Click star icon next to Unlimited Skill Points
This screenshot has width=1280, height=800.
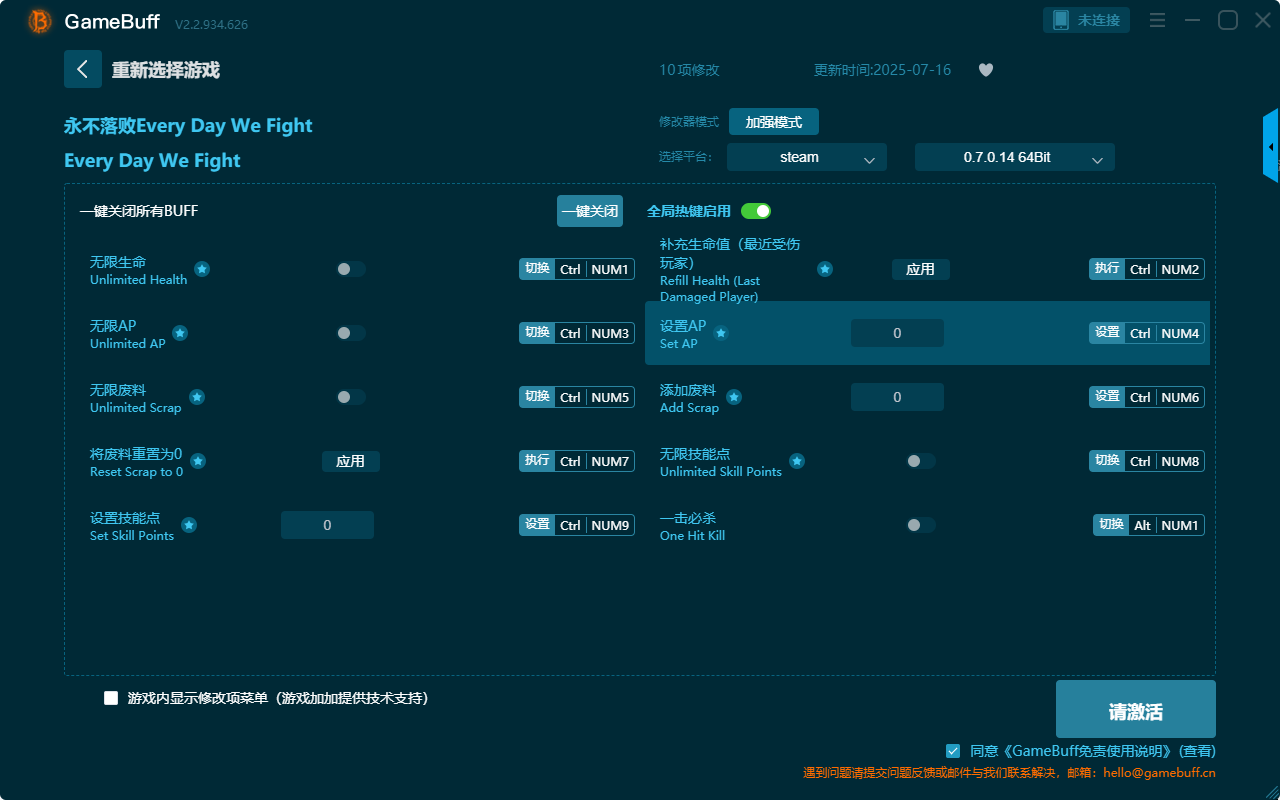pyautogui.click(x=797, y=461)
